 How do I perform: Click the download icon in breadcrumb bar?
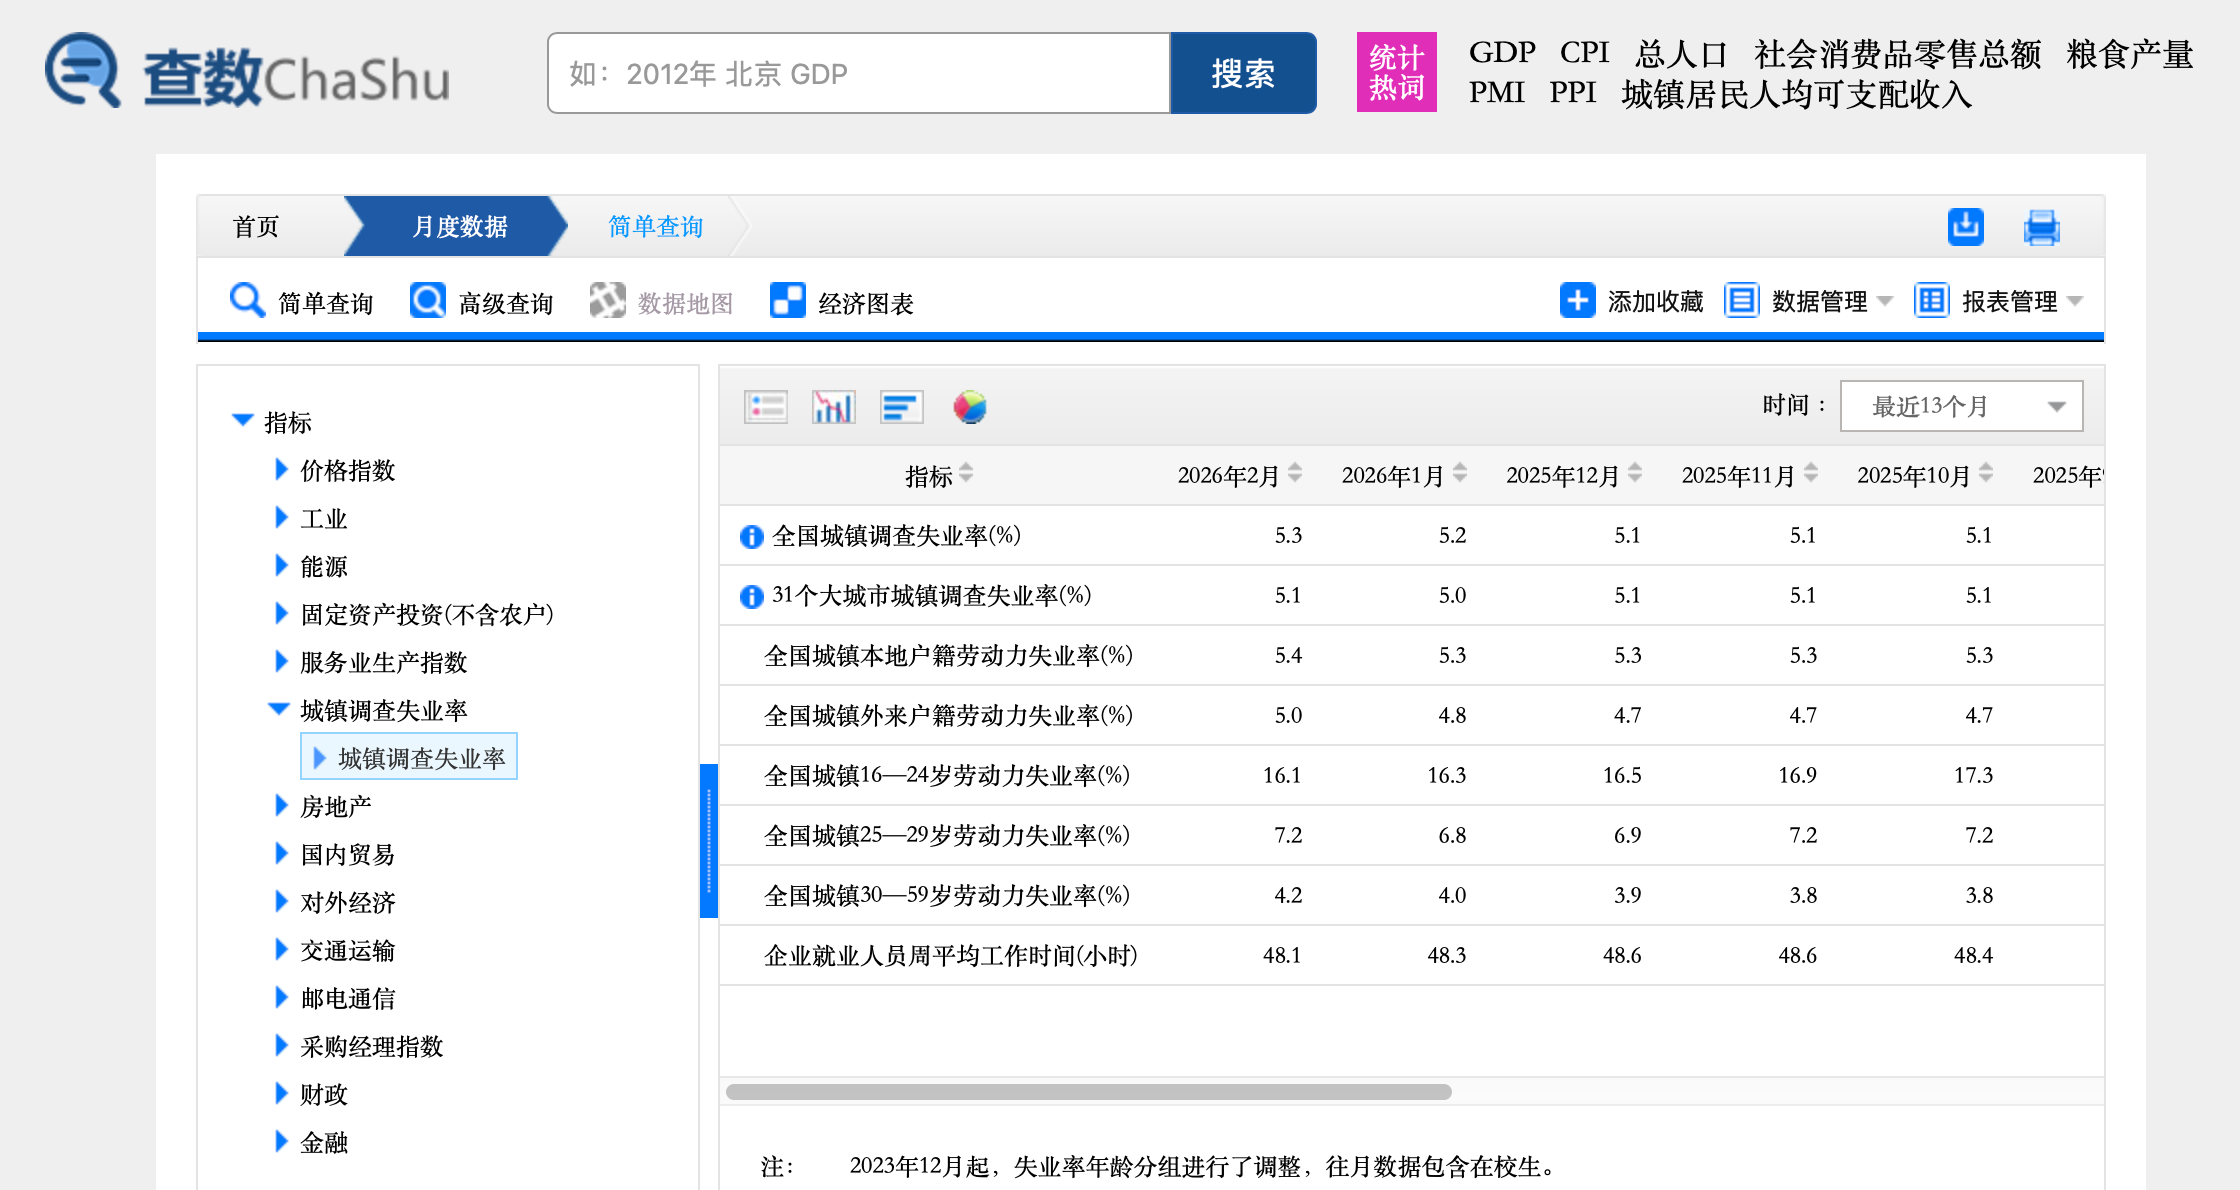(x=1965, y=227)
